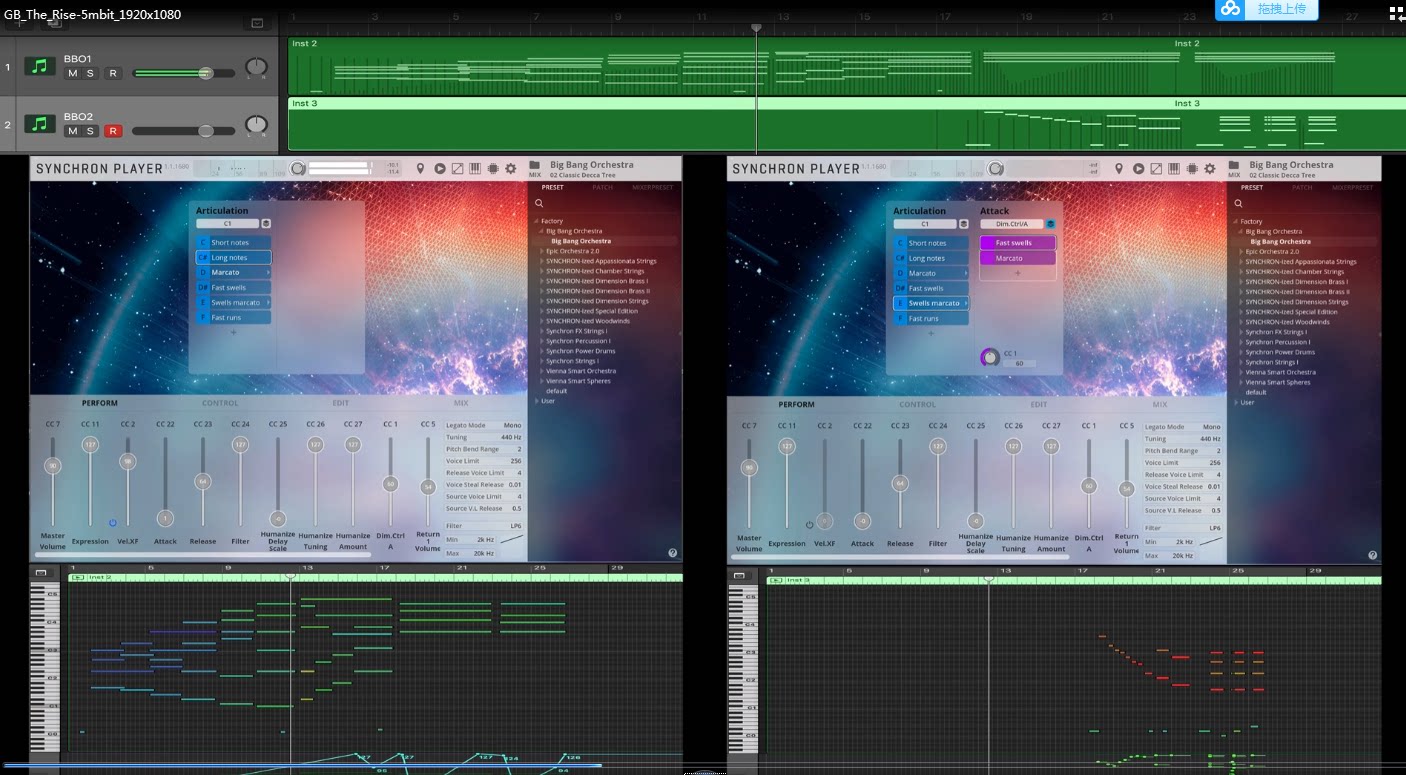Click the preset search icon in right Synchron Player
Image resolution: width=1406 pixels, height=775 pixels.
(1238, 203)
